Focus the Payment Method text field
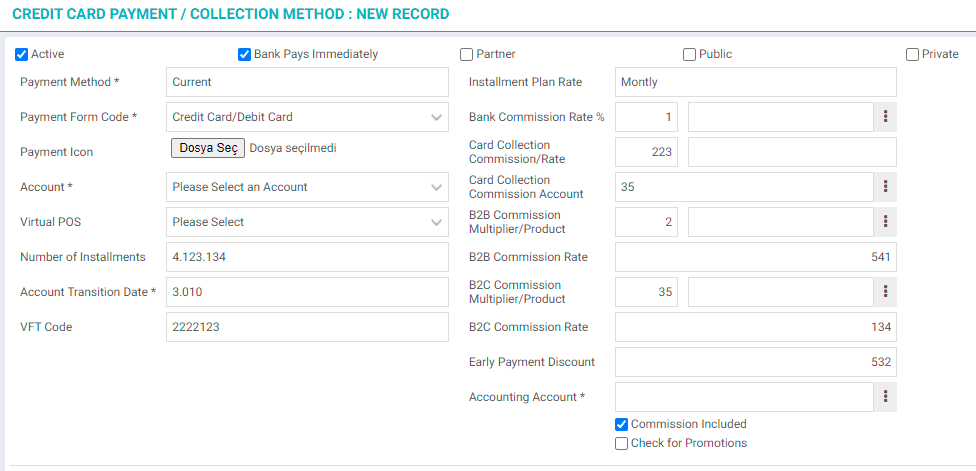Viewport: 976px width, 471px height. click(307, 82)
